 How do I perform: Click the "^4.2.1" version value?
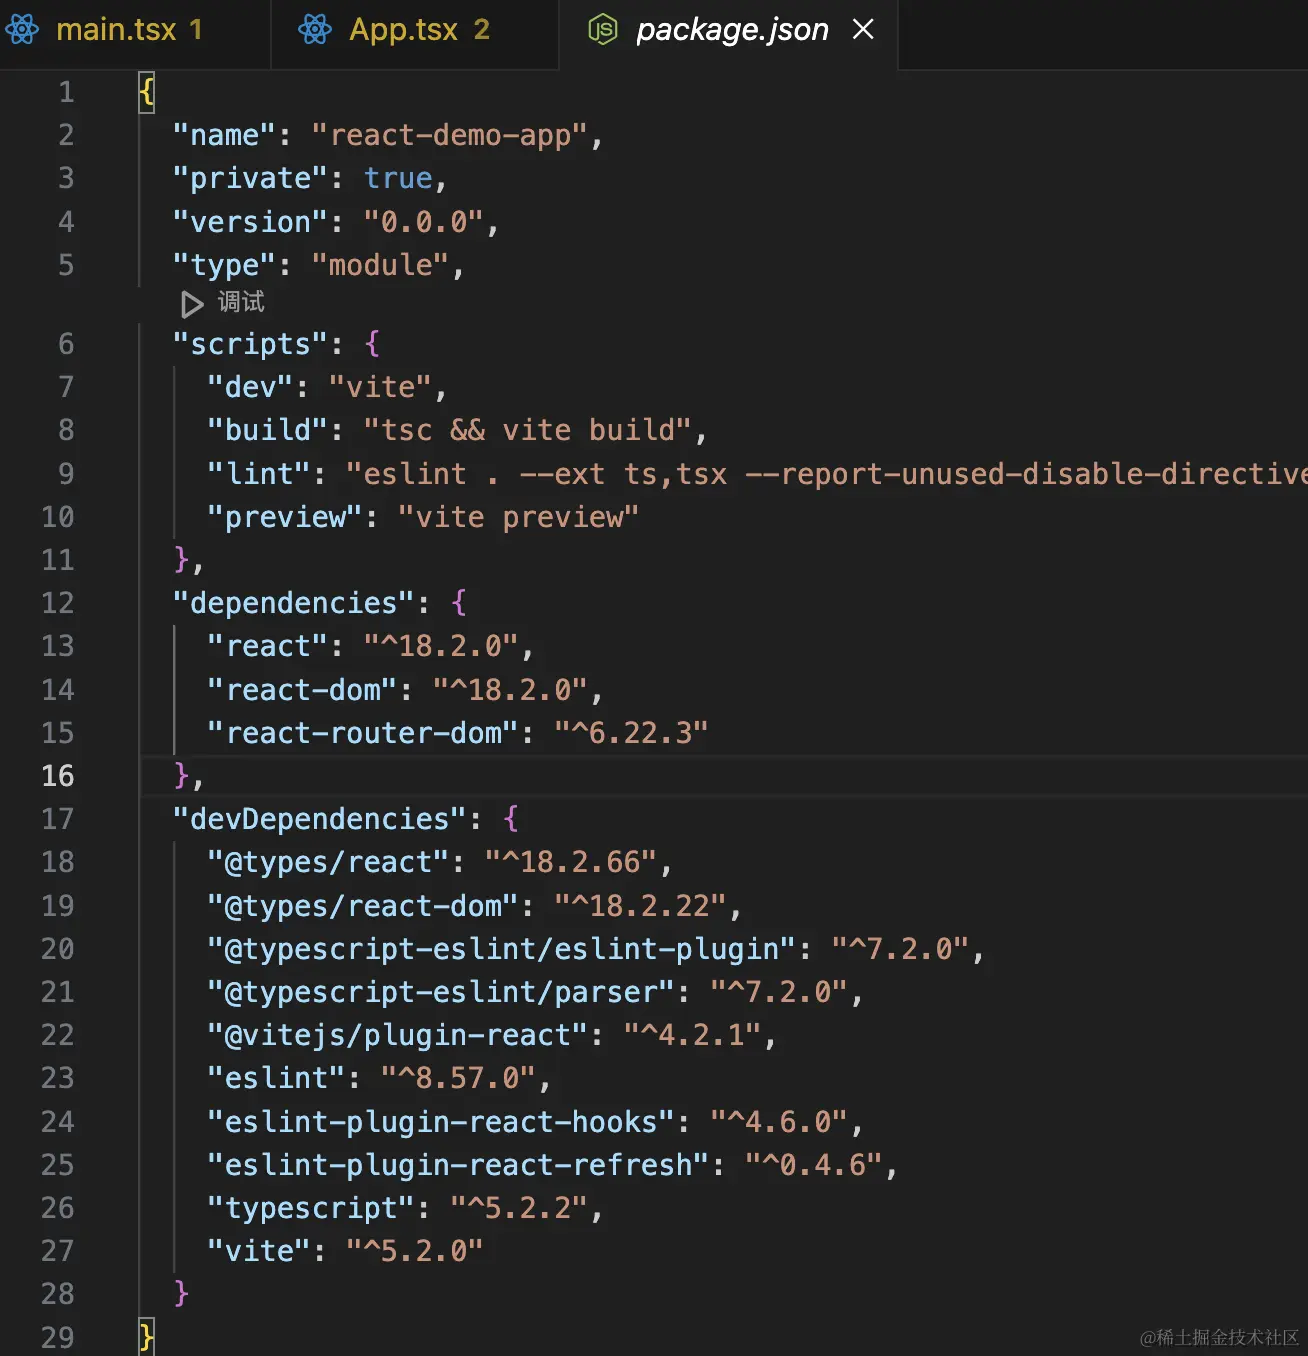(x=692, y=1035)
